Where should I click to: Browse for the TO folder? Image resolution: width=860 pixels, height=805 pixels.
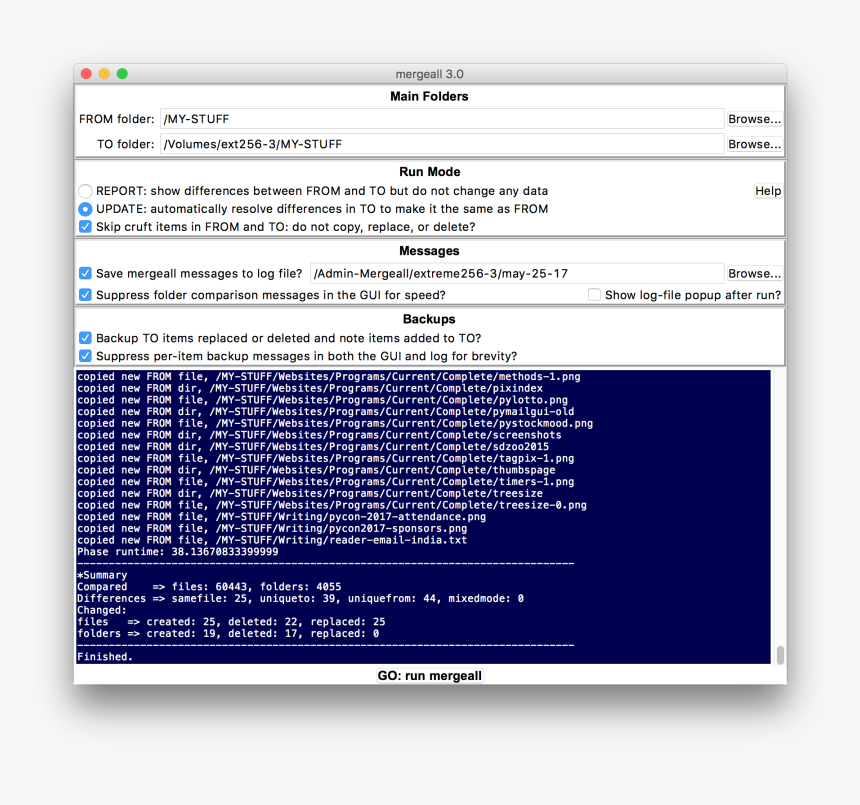pos(754,144)
